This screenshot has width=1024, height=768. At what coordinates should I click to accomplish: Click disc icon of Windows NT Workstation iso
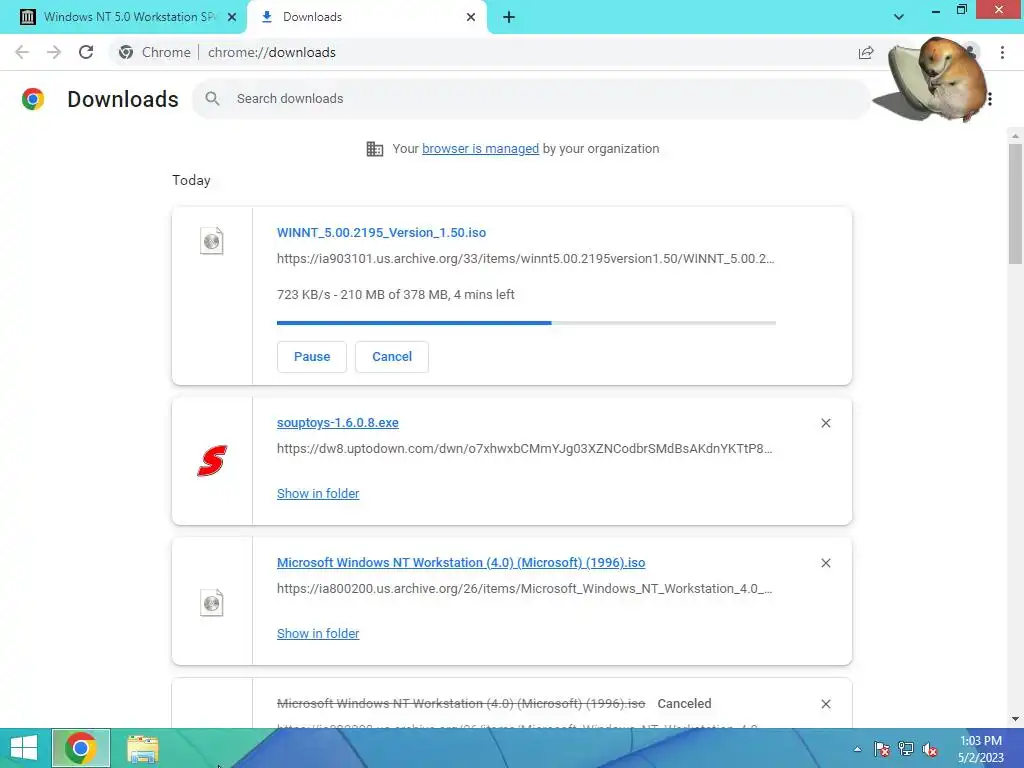(212, 603)
